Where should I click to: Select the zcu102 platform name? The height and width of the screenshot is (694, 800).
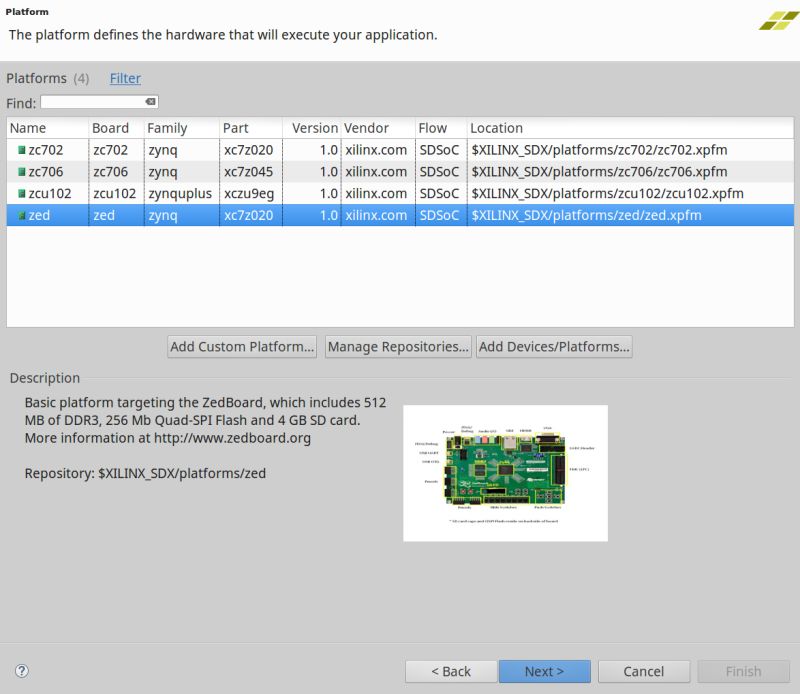pos(50,194)
